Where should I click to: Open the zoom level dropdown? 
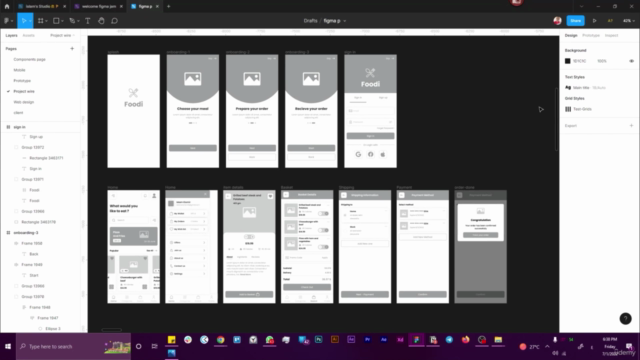pyautogui.click(x=629, y=21)
